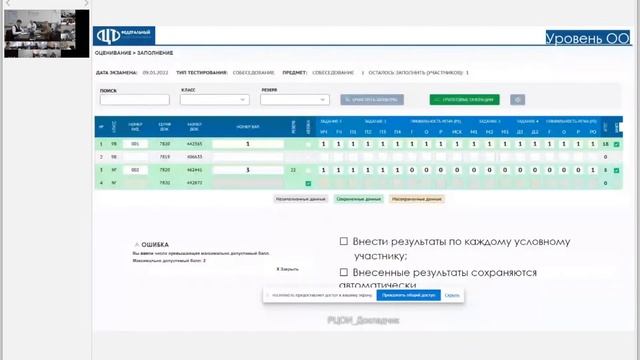
Task: Click the grey clear-filters button
Action: (372, 100)
